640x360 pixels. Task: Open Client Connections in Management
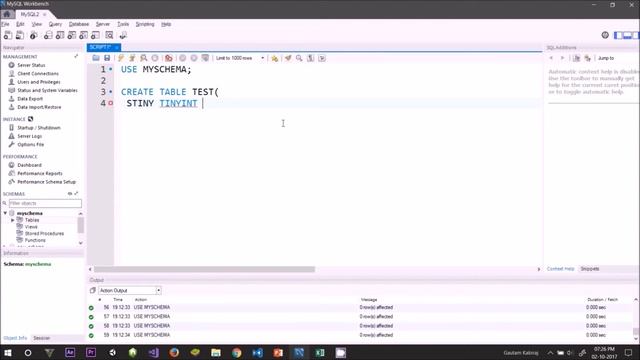pyautogui.click(x=38, y=73)
